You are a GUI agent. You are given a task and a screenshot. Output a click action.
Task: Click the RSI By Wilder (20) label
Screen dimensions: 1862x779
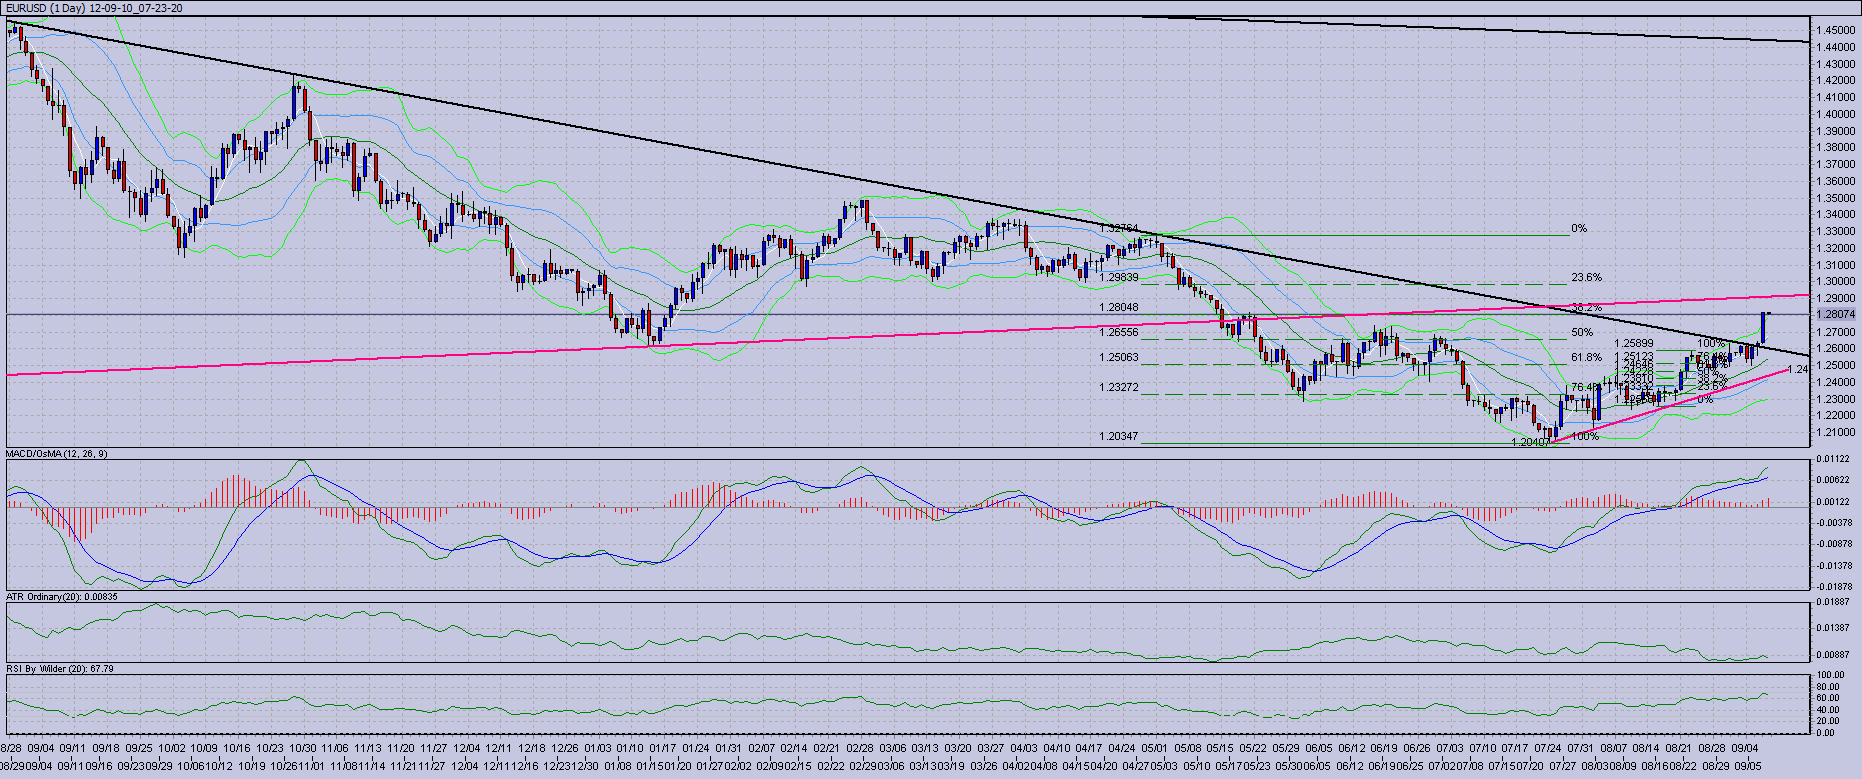59,668
